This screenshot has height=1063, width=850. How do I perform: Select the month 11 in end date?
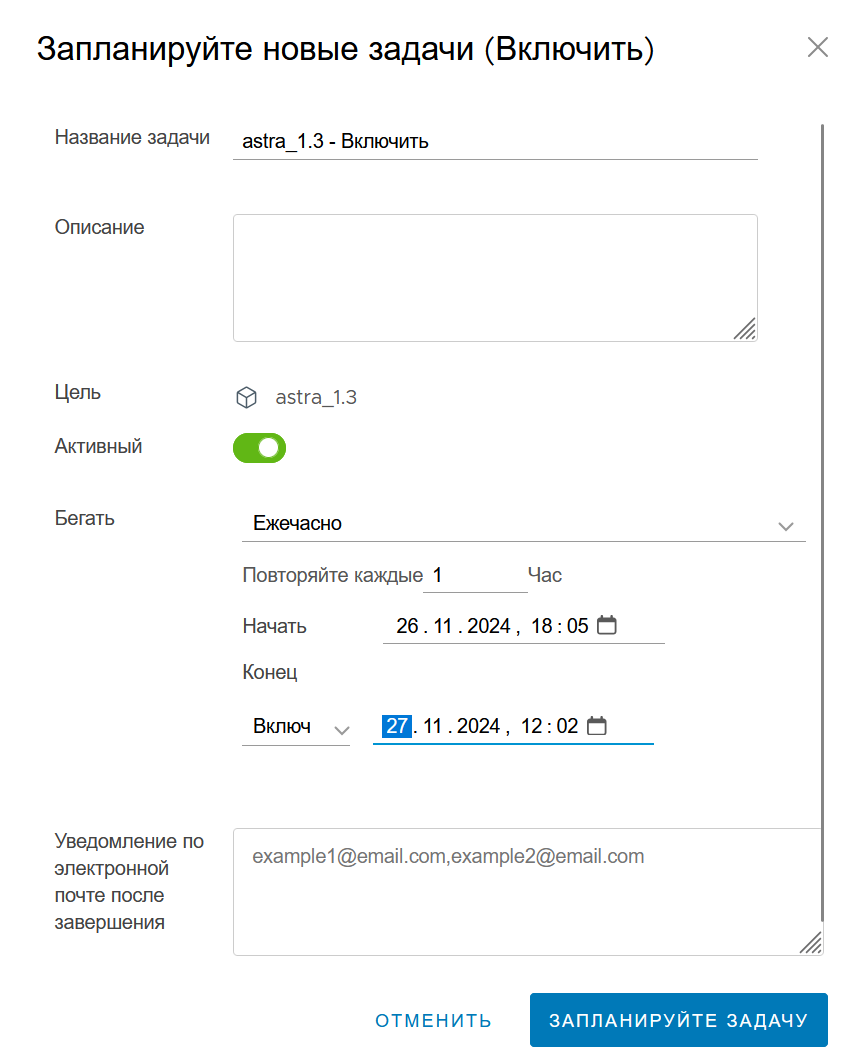[x=432, y=726]
